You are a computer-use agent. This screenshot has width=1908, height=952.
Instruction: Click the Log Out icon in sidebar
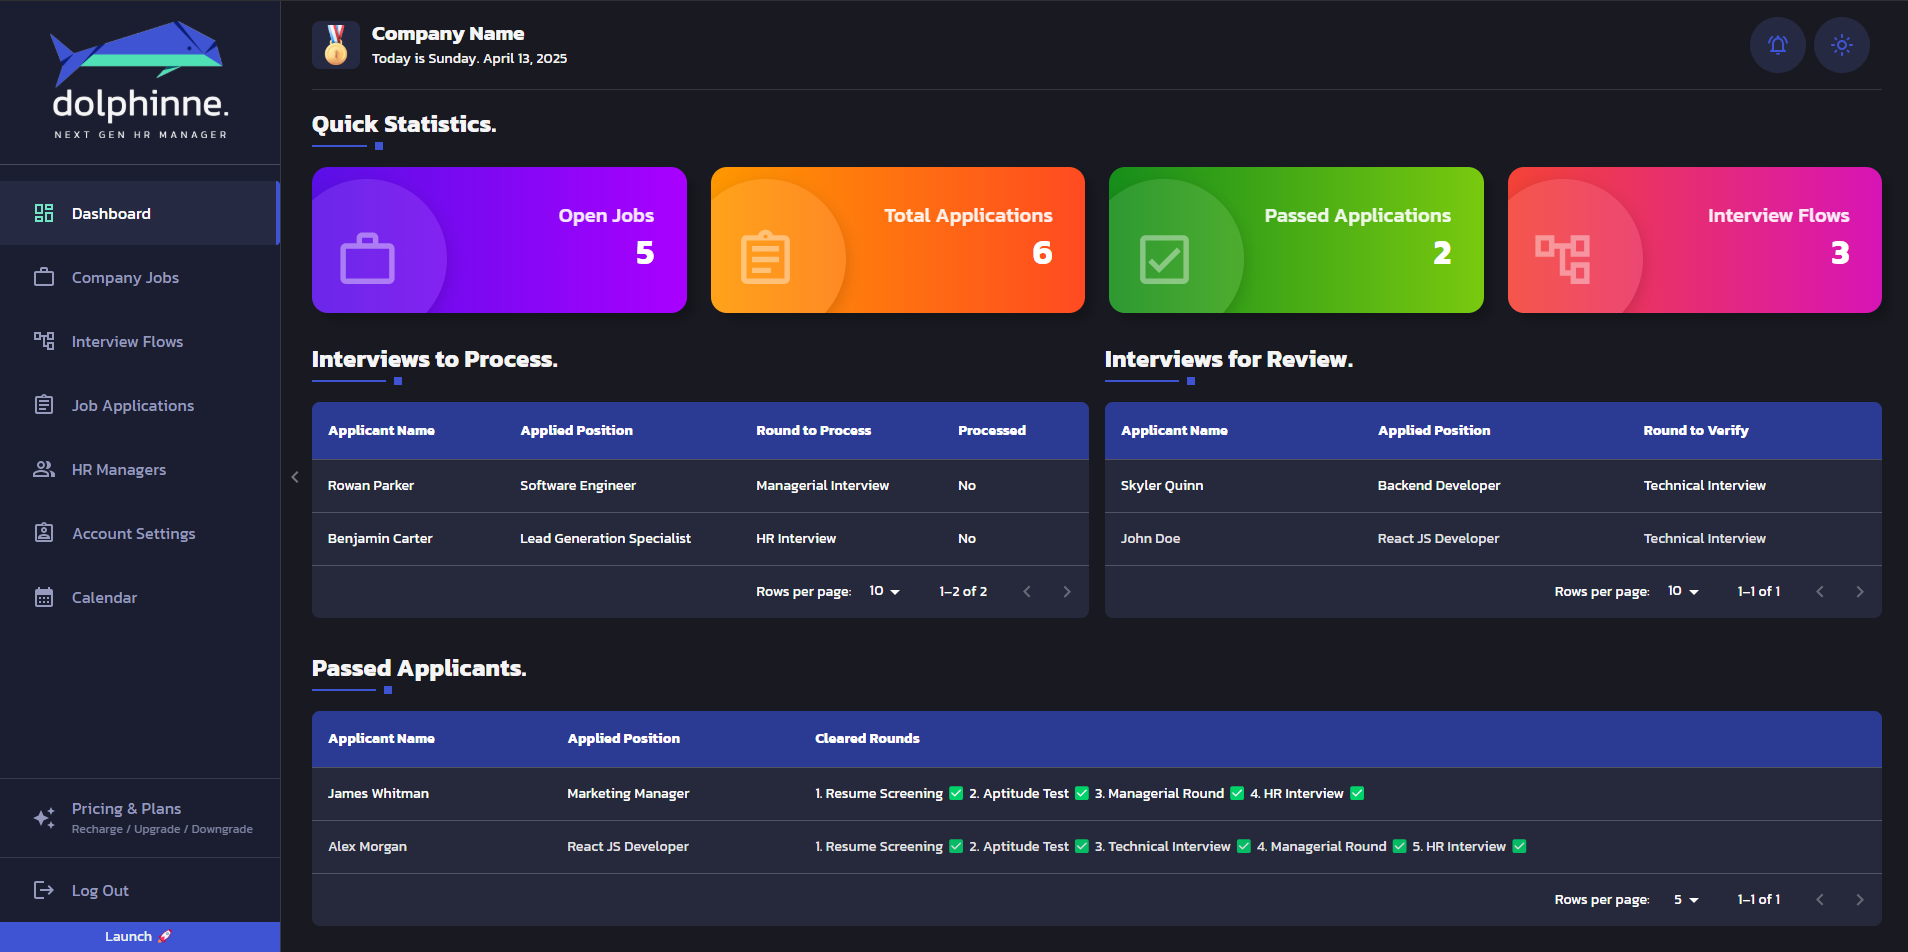click(44, 890)
